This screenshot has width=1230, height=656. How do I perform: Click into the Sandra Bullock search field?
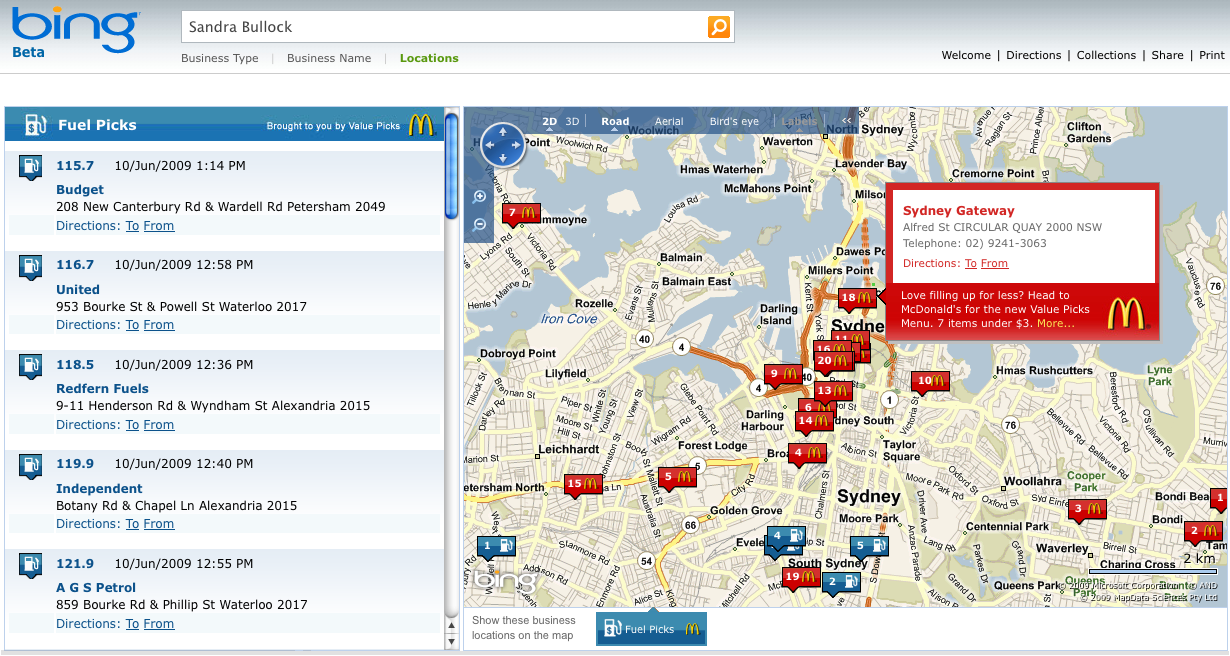coord(445,27)
